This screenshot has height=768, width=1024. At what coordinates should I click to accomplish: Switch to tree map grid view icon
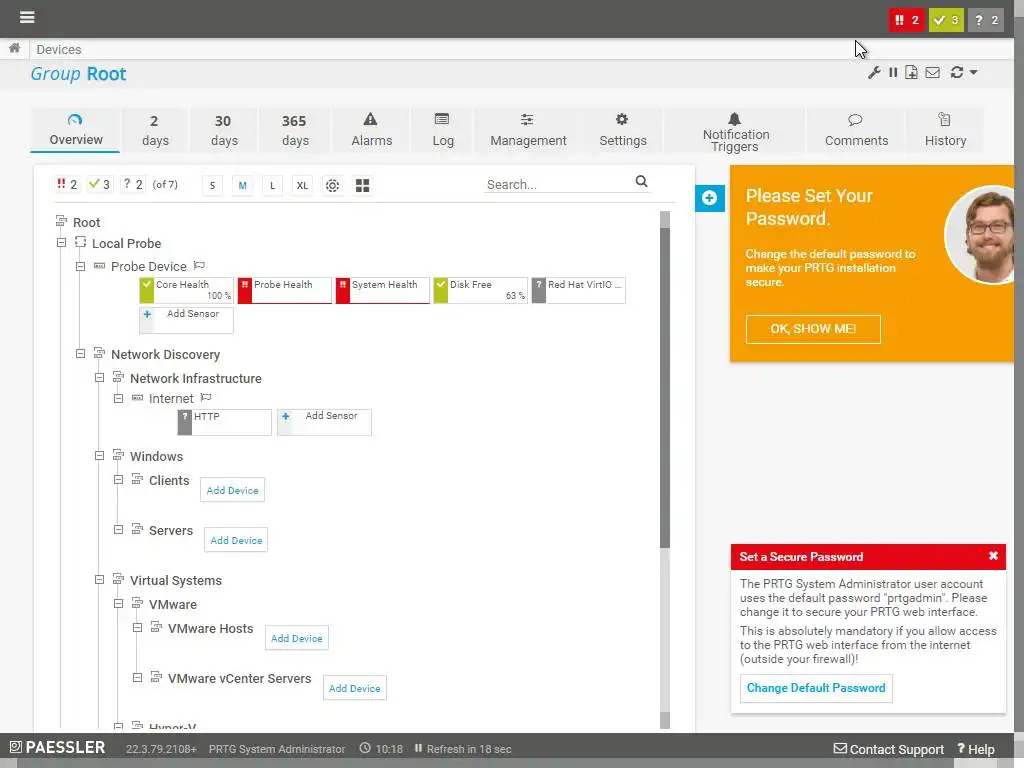point(362,185)
